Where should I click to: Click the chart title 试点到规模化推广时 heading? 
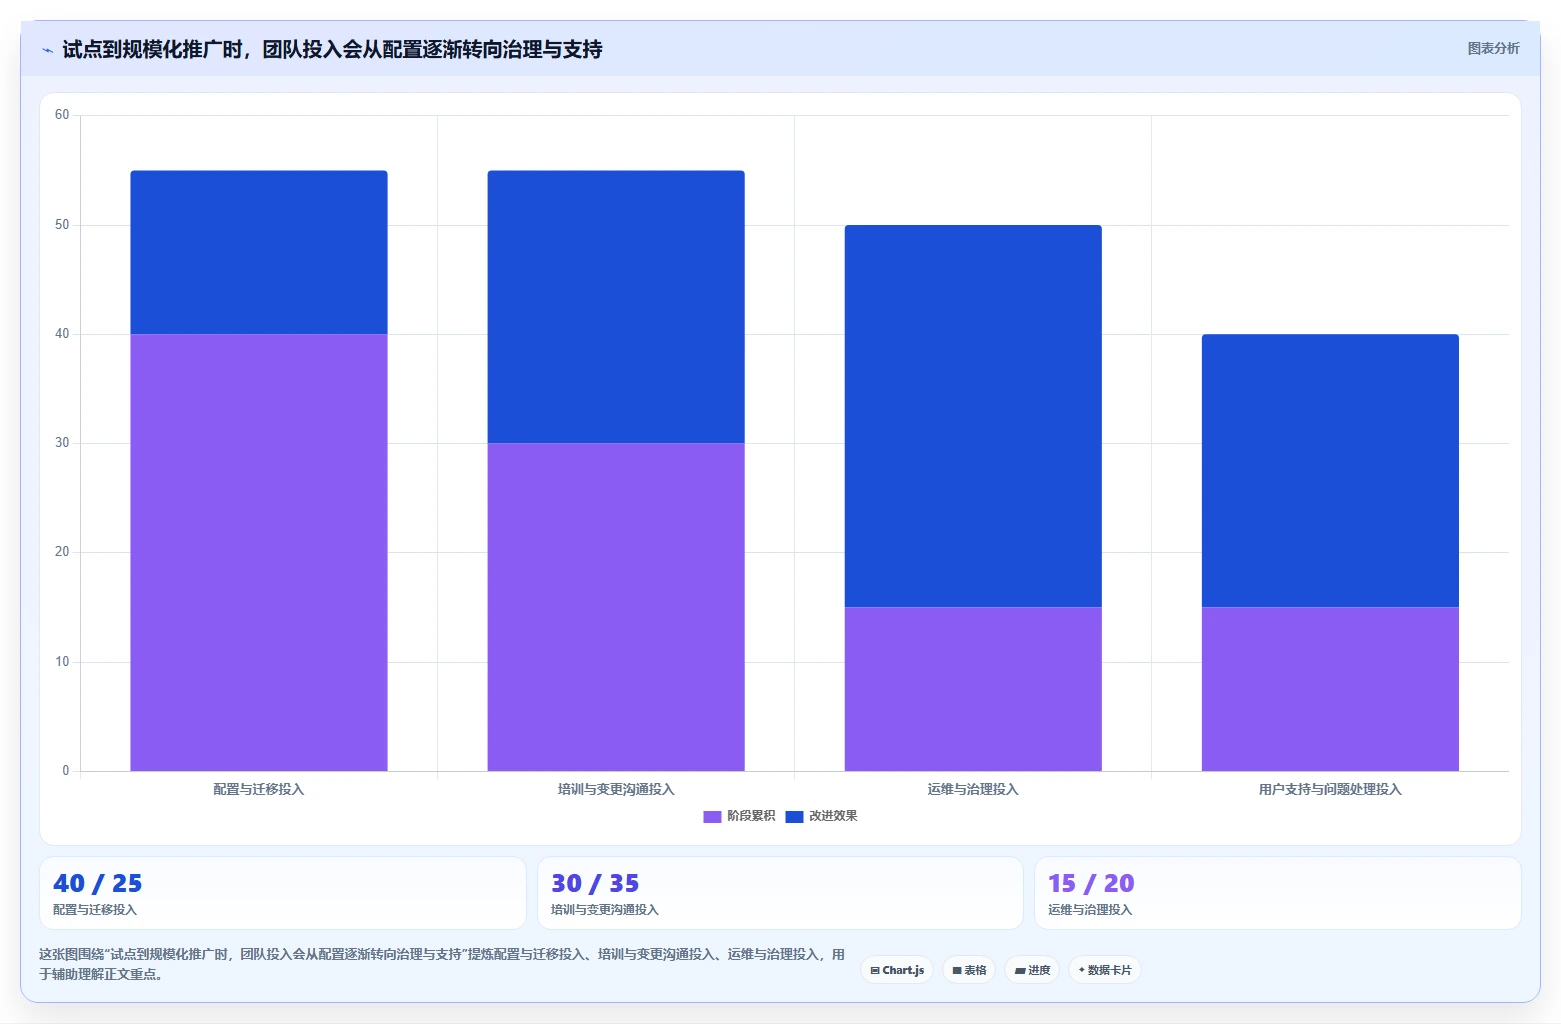tap(332, 49)
